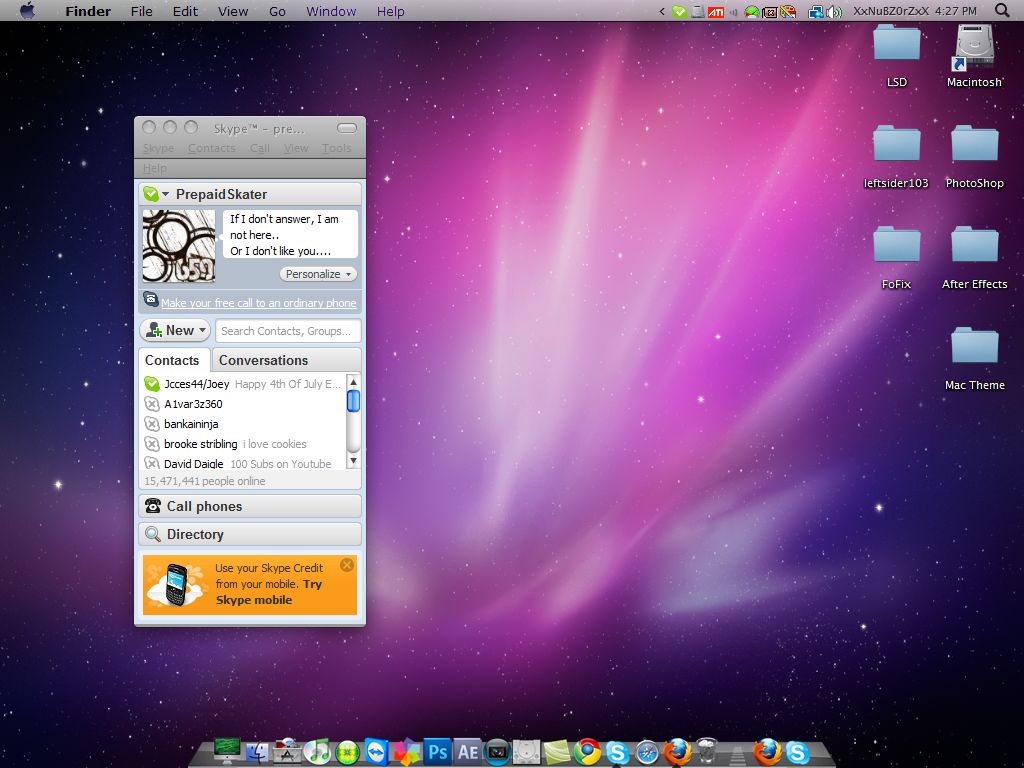This screenshot has height=768, width=1024.
Task: Open the Trash in the dock
Action: (707, 751)
